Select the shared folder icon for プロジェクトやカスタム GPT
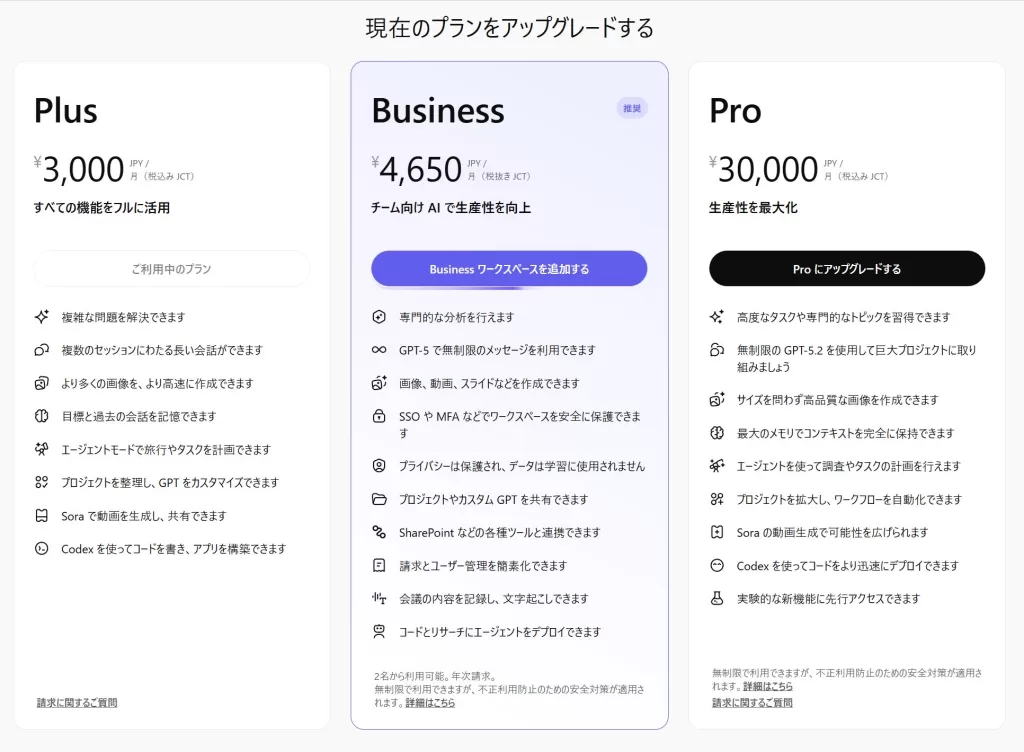The image size is (1024, 752). [380, 499]
